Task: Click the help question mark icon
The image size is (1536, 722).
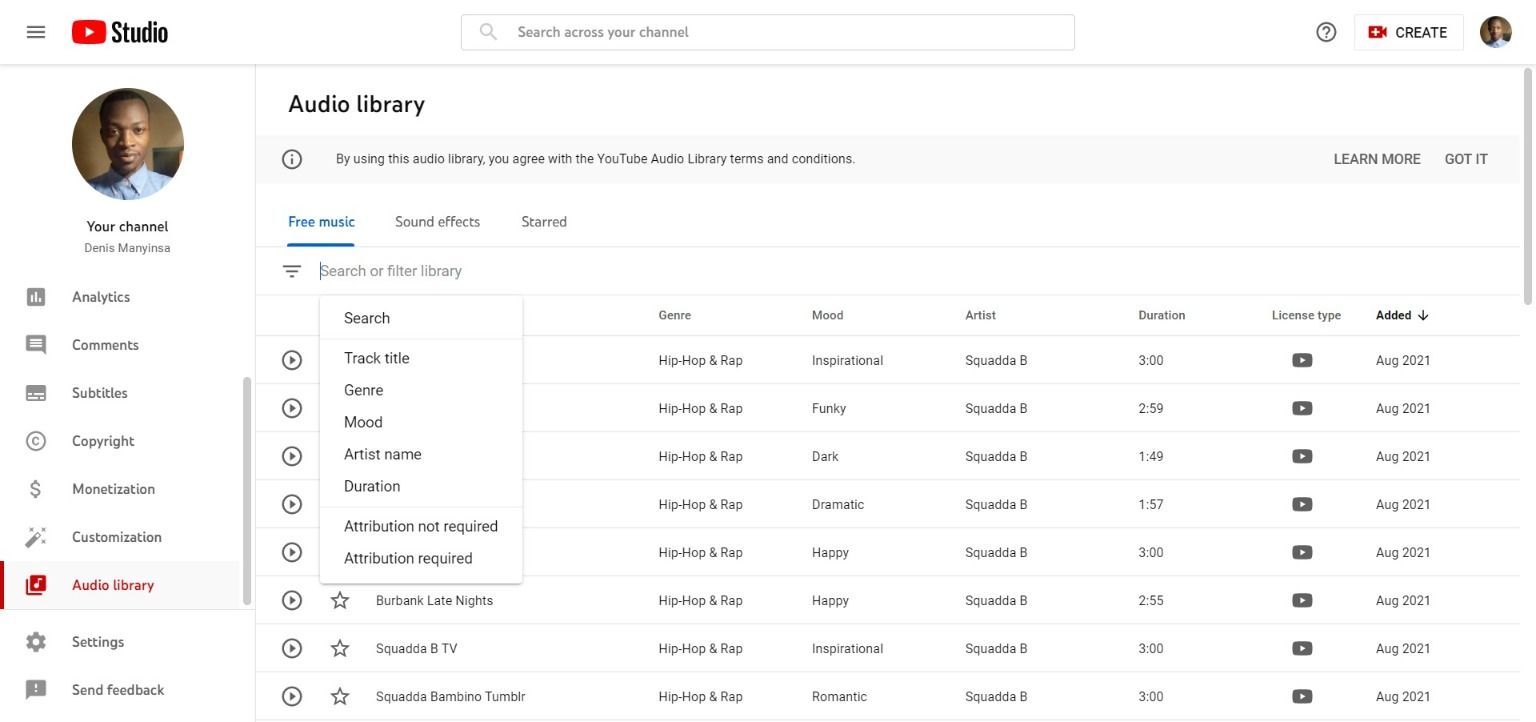Action: (x=1325, y=31)
